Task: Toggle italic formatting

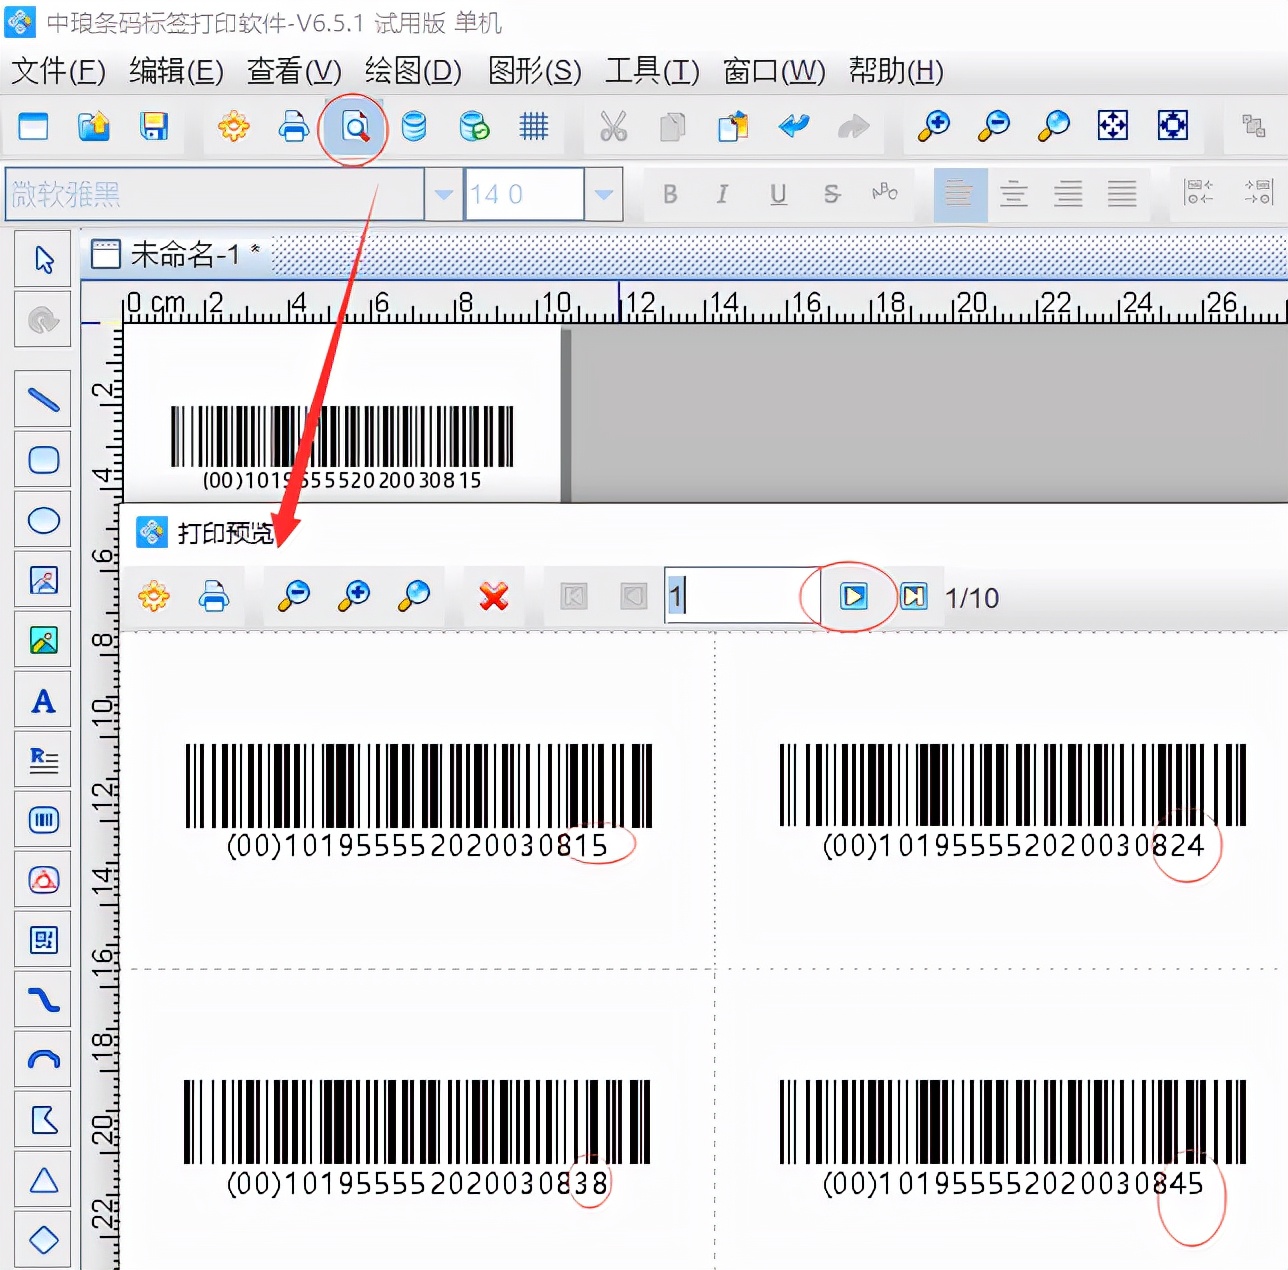Action: (723, 195)
